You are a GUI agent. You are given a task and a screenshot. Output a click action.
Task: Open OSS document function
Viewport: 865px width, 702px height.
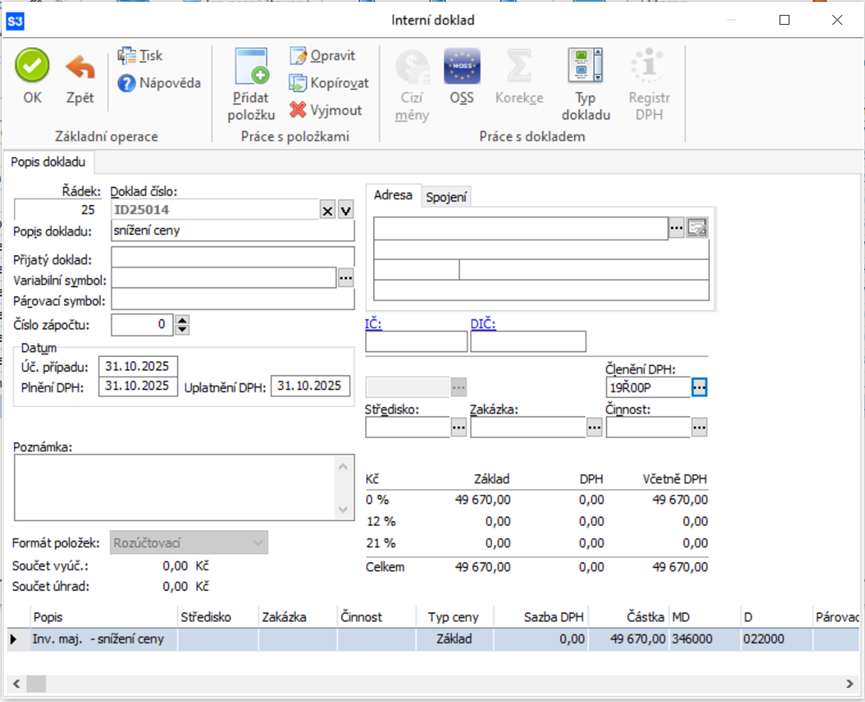[x=461, y=68]
